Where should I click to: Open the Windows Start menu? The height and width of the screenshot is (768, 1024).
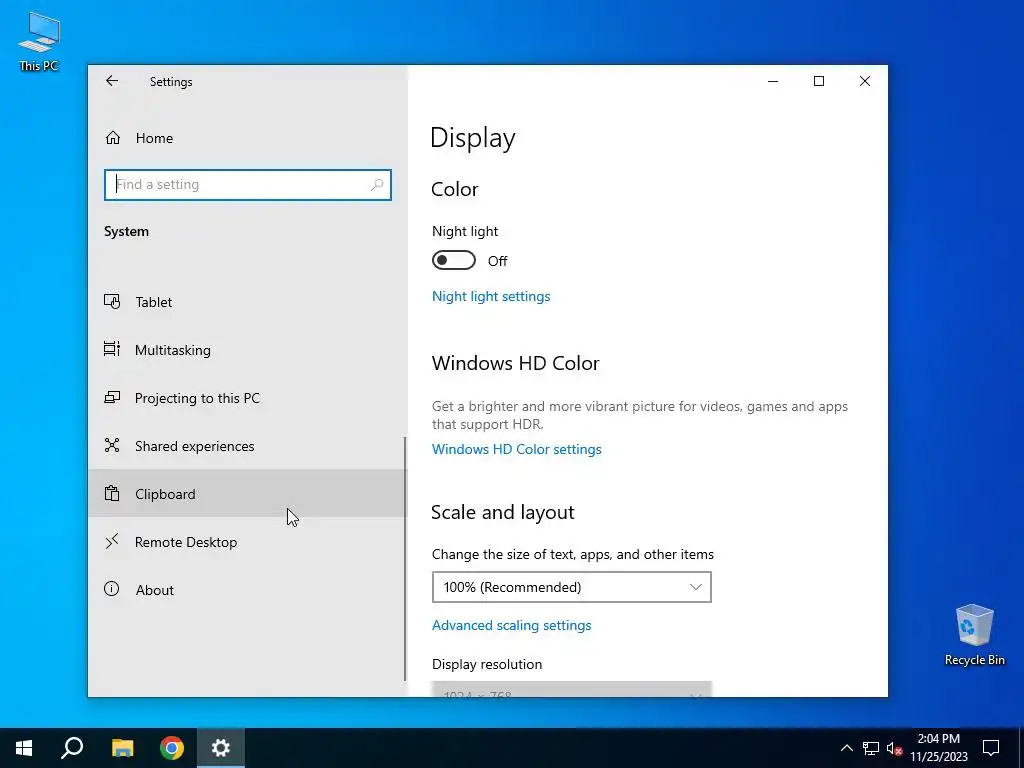tap(24, 748)
